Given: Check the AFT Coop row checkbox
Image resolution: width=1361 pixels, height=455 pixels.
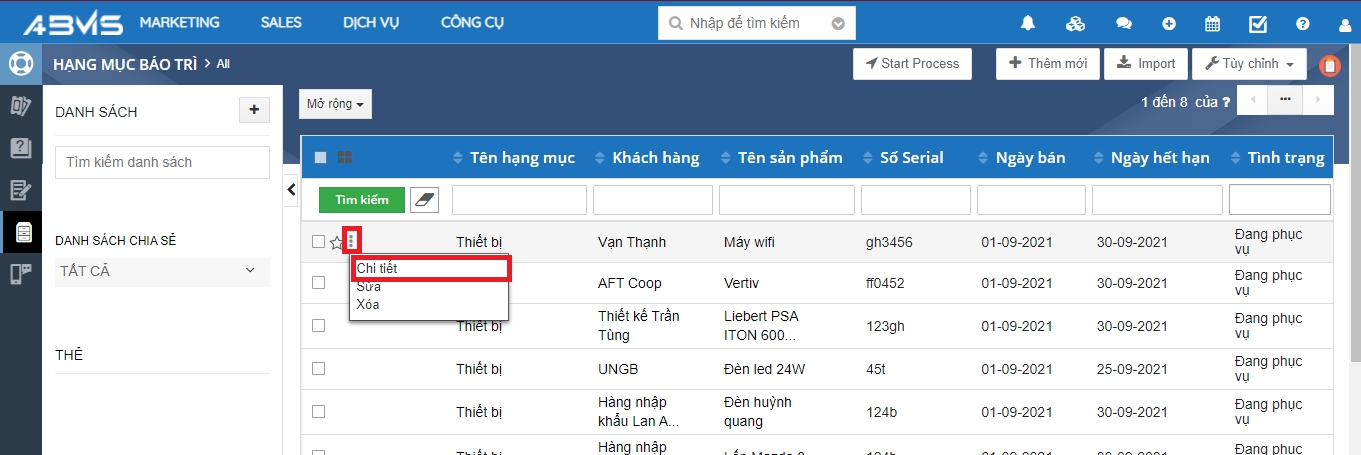Looking at the screenshot, I should coord(318,283).
